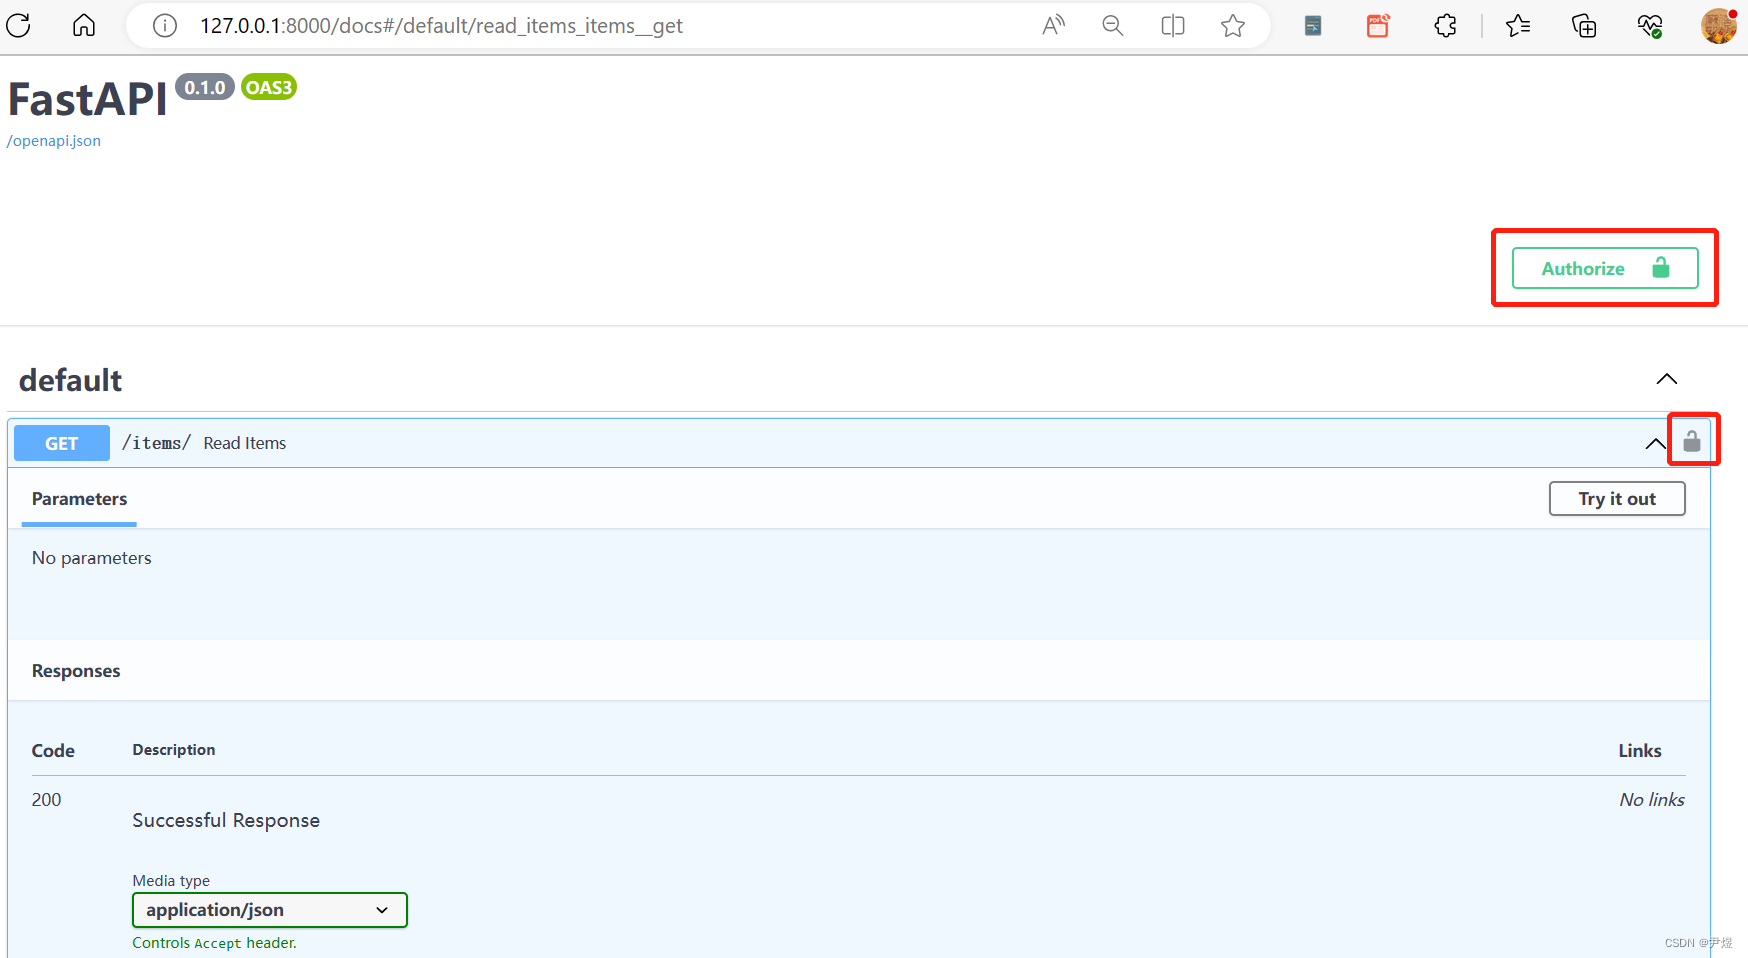Click the Media type label

click(x=171, y=881)
